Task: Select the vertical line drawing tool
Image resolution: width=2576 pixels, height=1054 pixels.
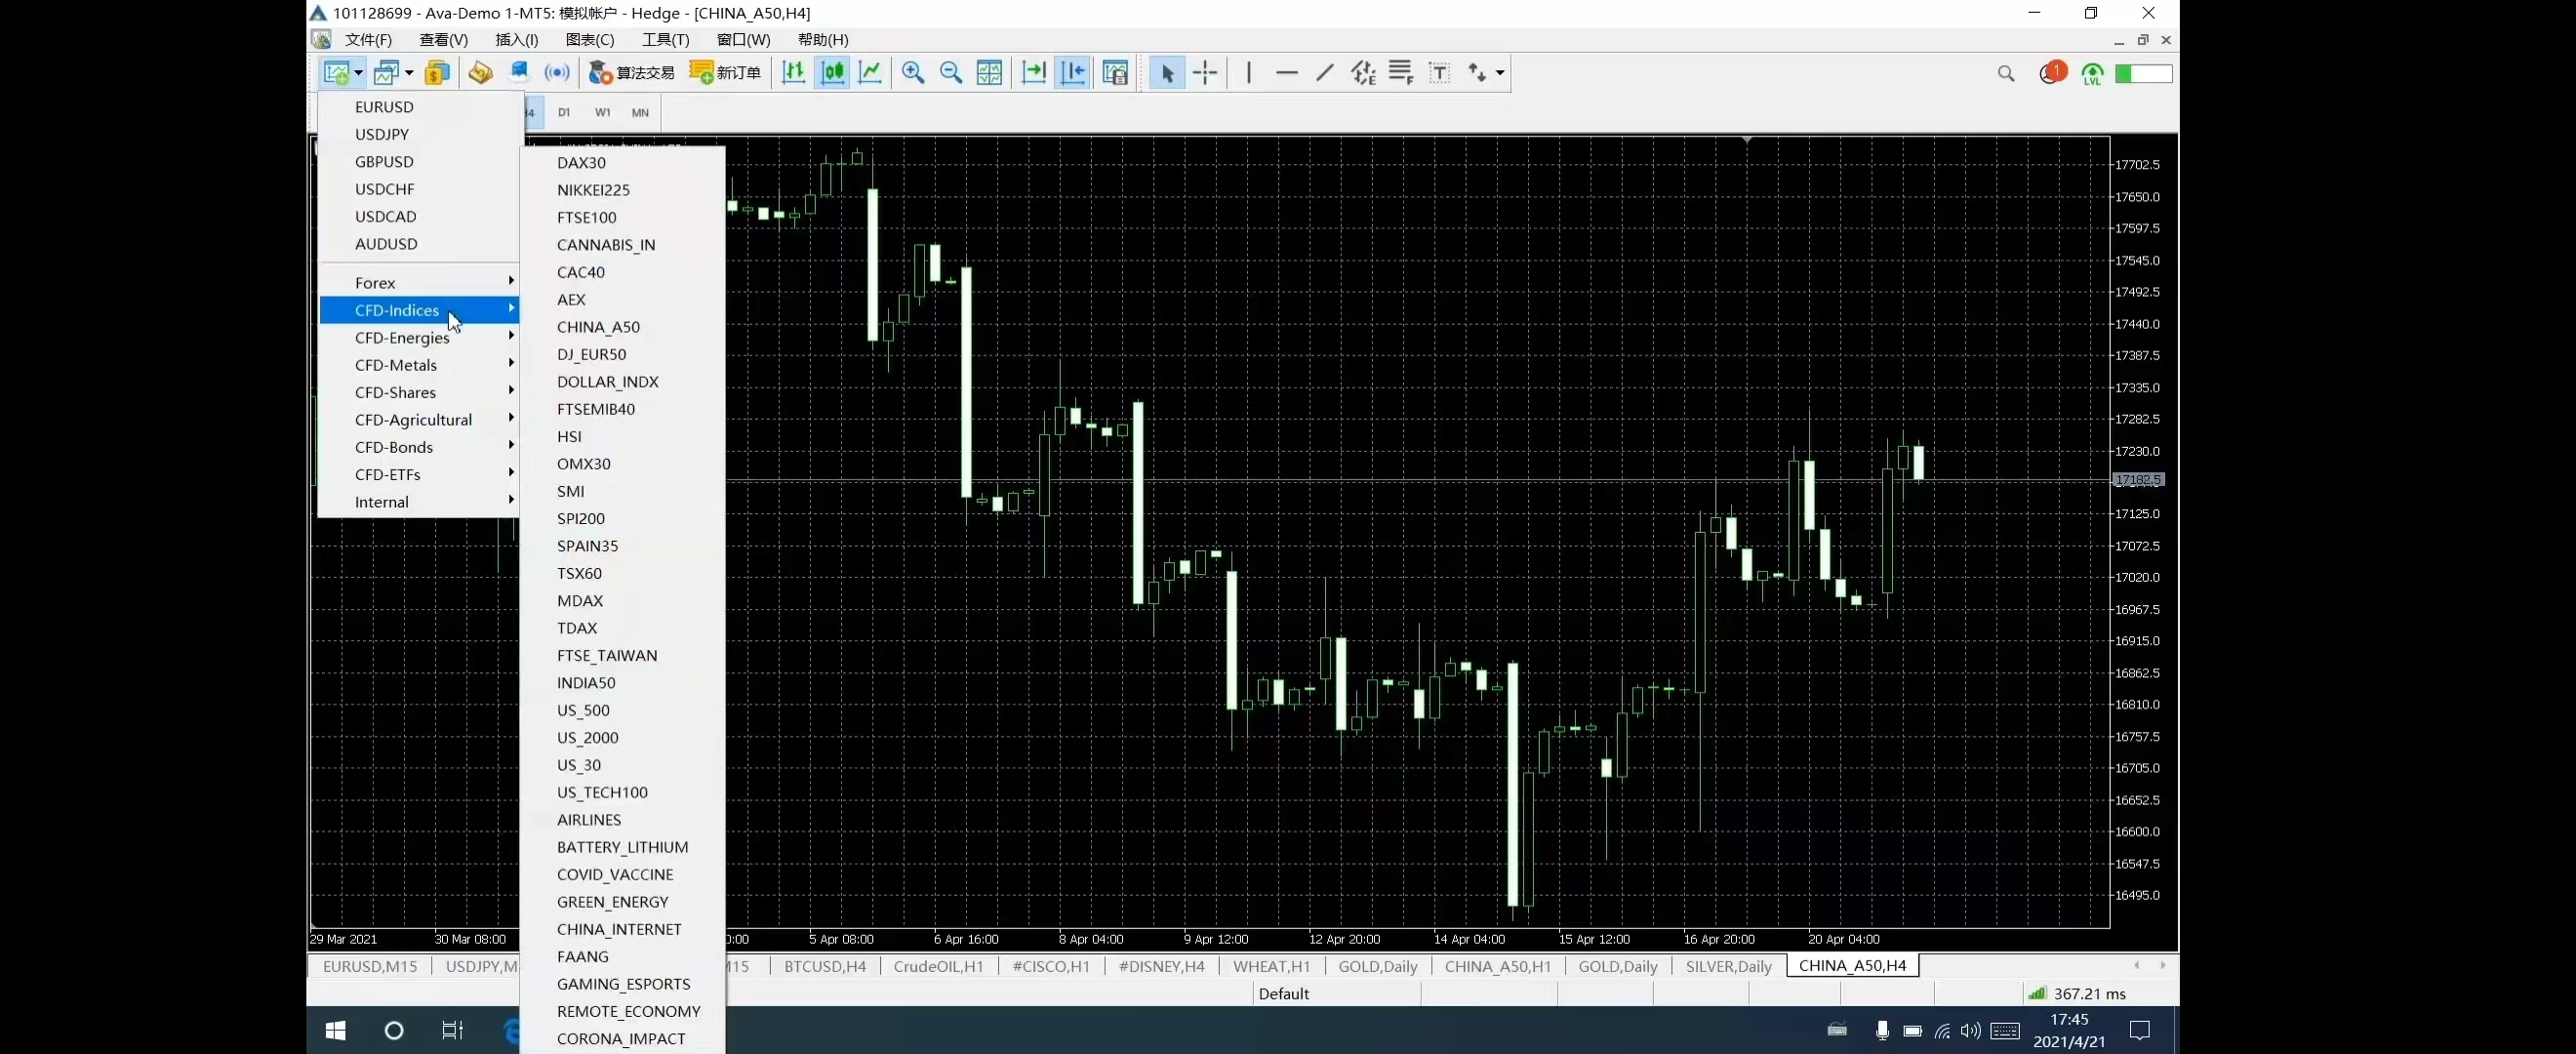Action: [x=1248, y=73]
